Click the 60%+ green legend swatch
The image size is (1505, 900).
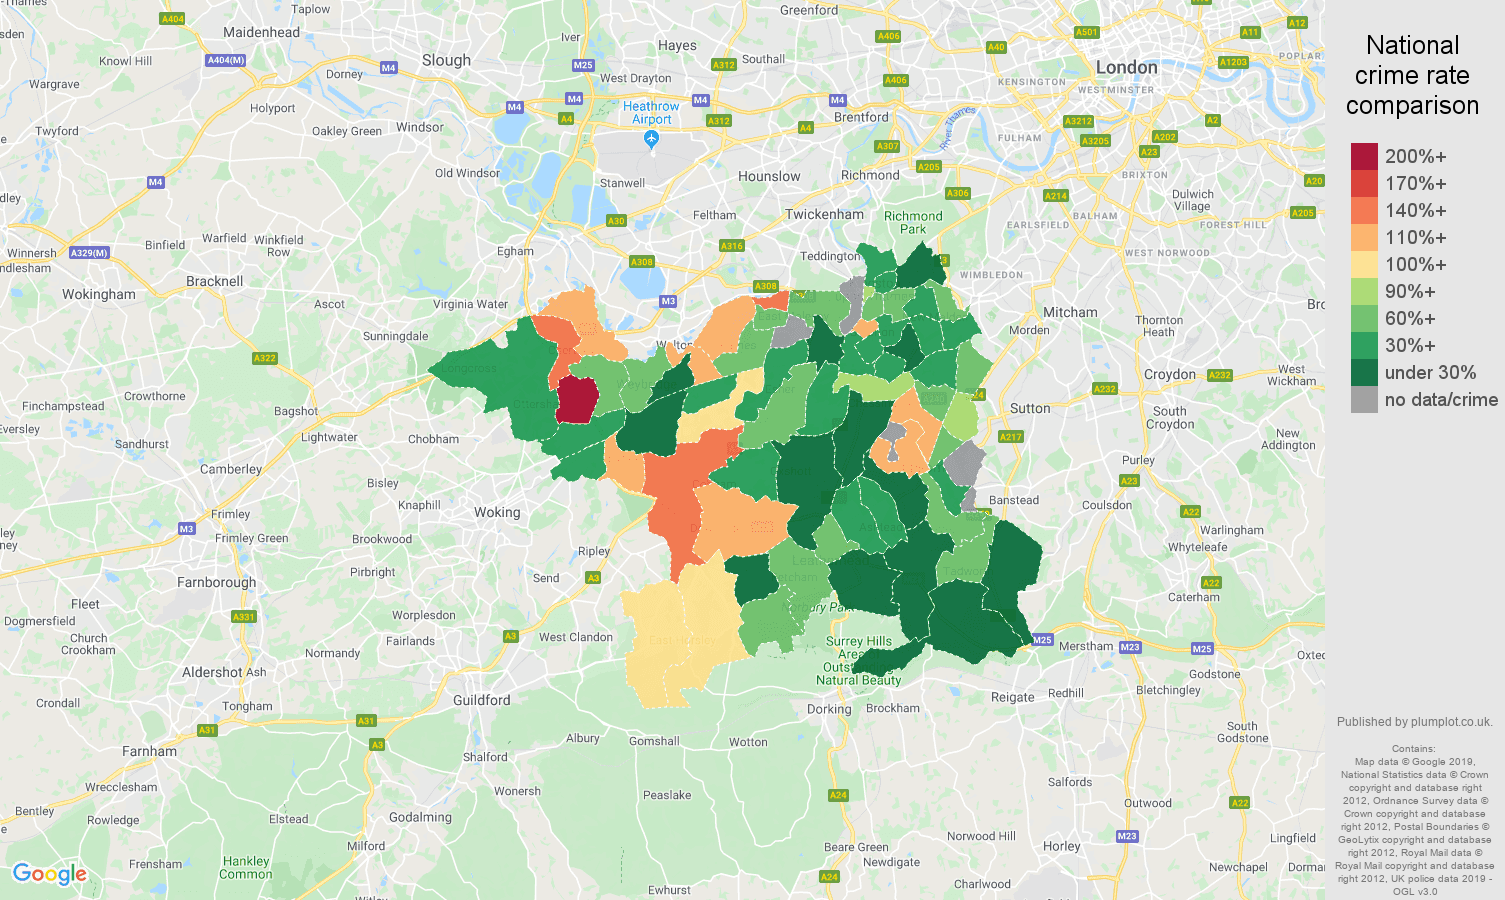1364,319
